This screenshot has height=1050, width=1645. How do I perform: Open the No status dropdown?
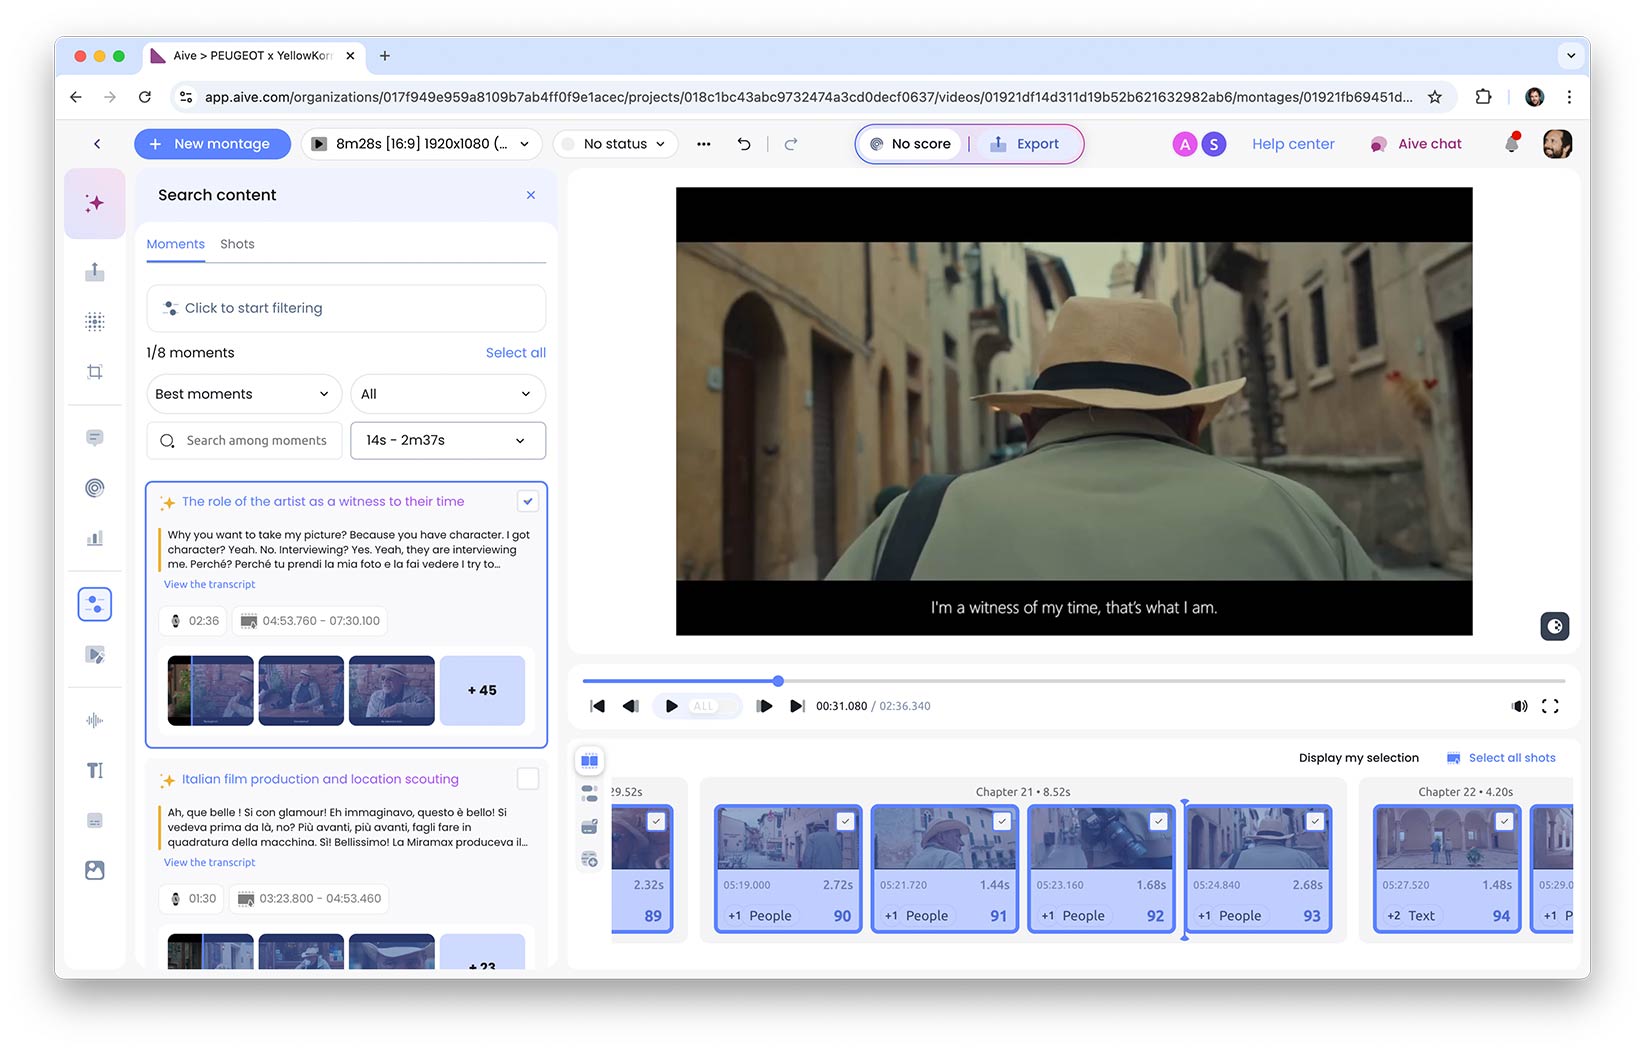click(615, 144)
